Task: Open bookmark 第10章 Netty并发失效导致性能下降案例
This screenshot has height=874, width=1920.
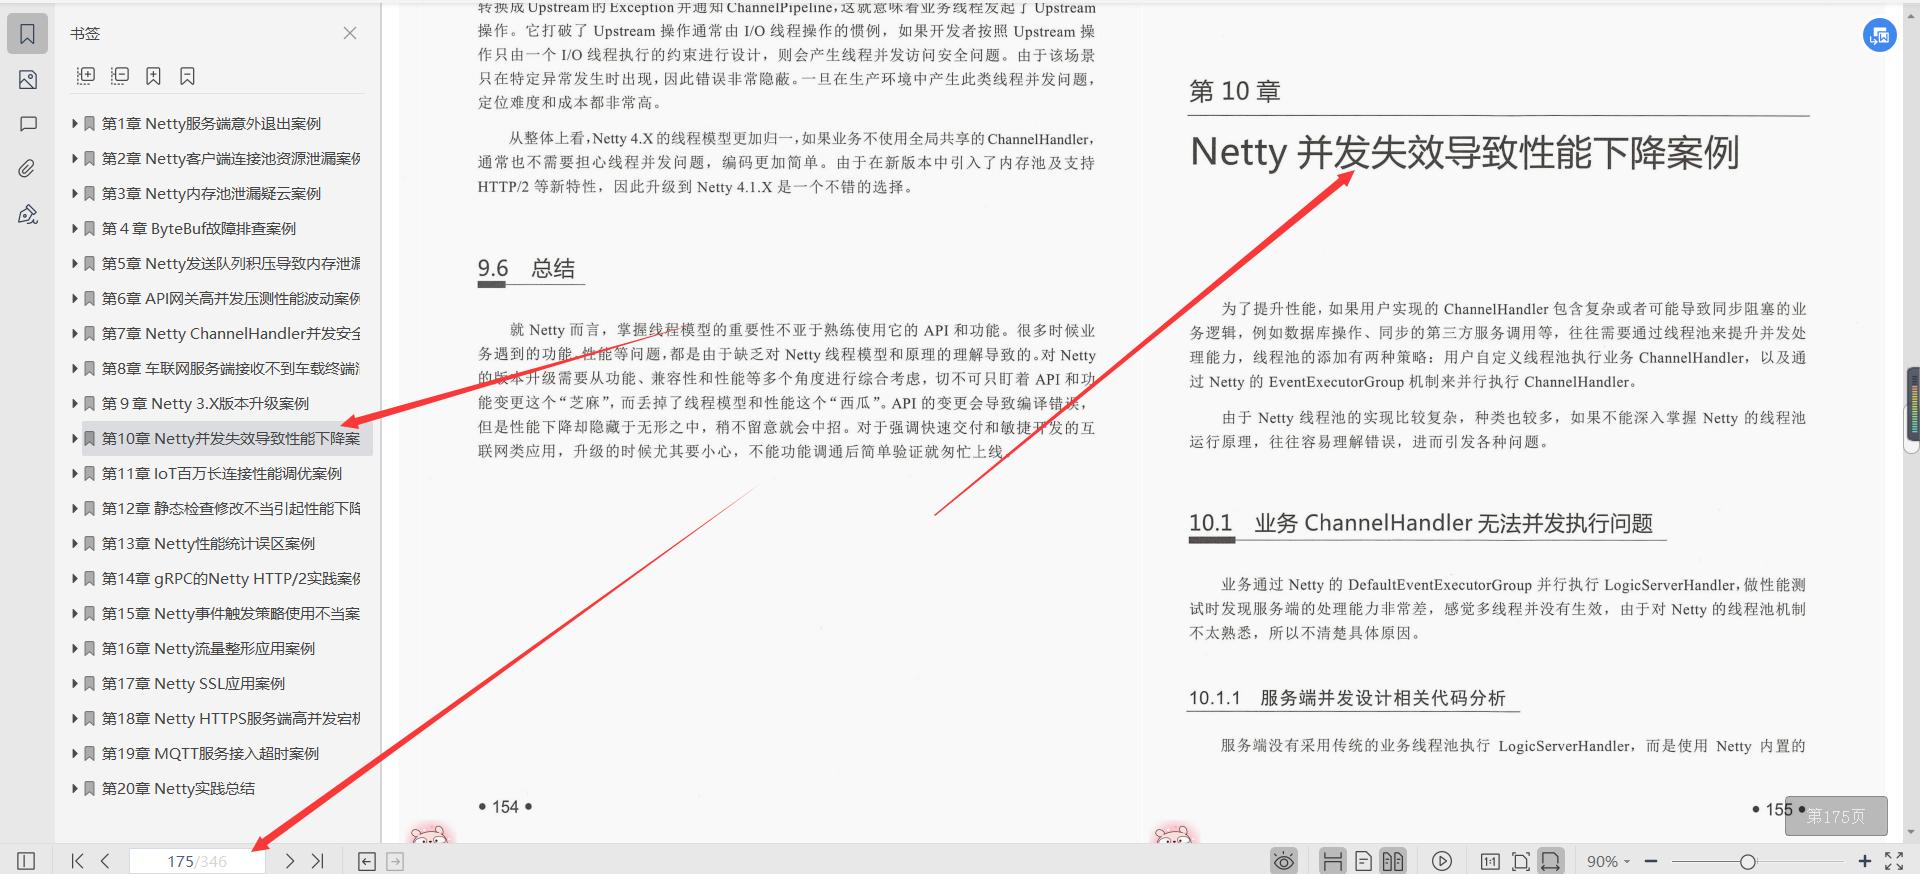Action: [231, 439]
